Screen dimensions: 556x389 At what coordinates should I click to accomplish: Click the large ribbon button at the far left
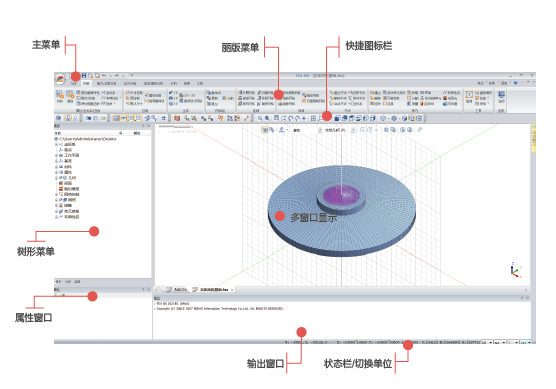click(x=59, y=96)
